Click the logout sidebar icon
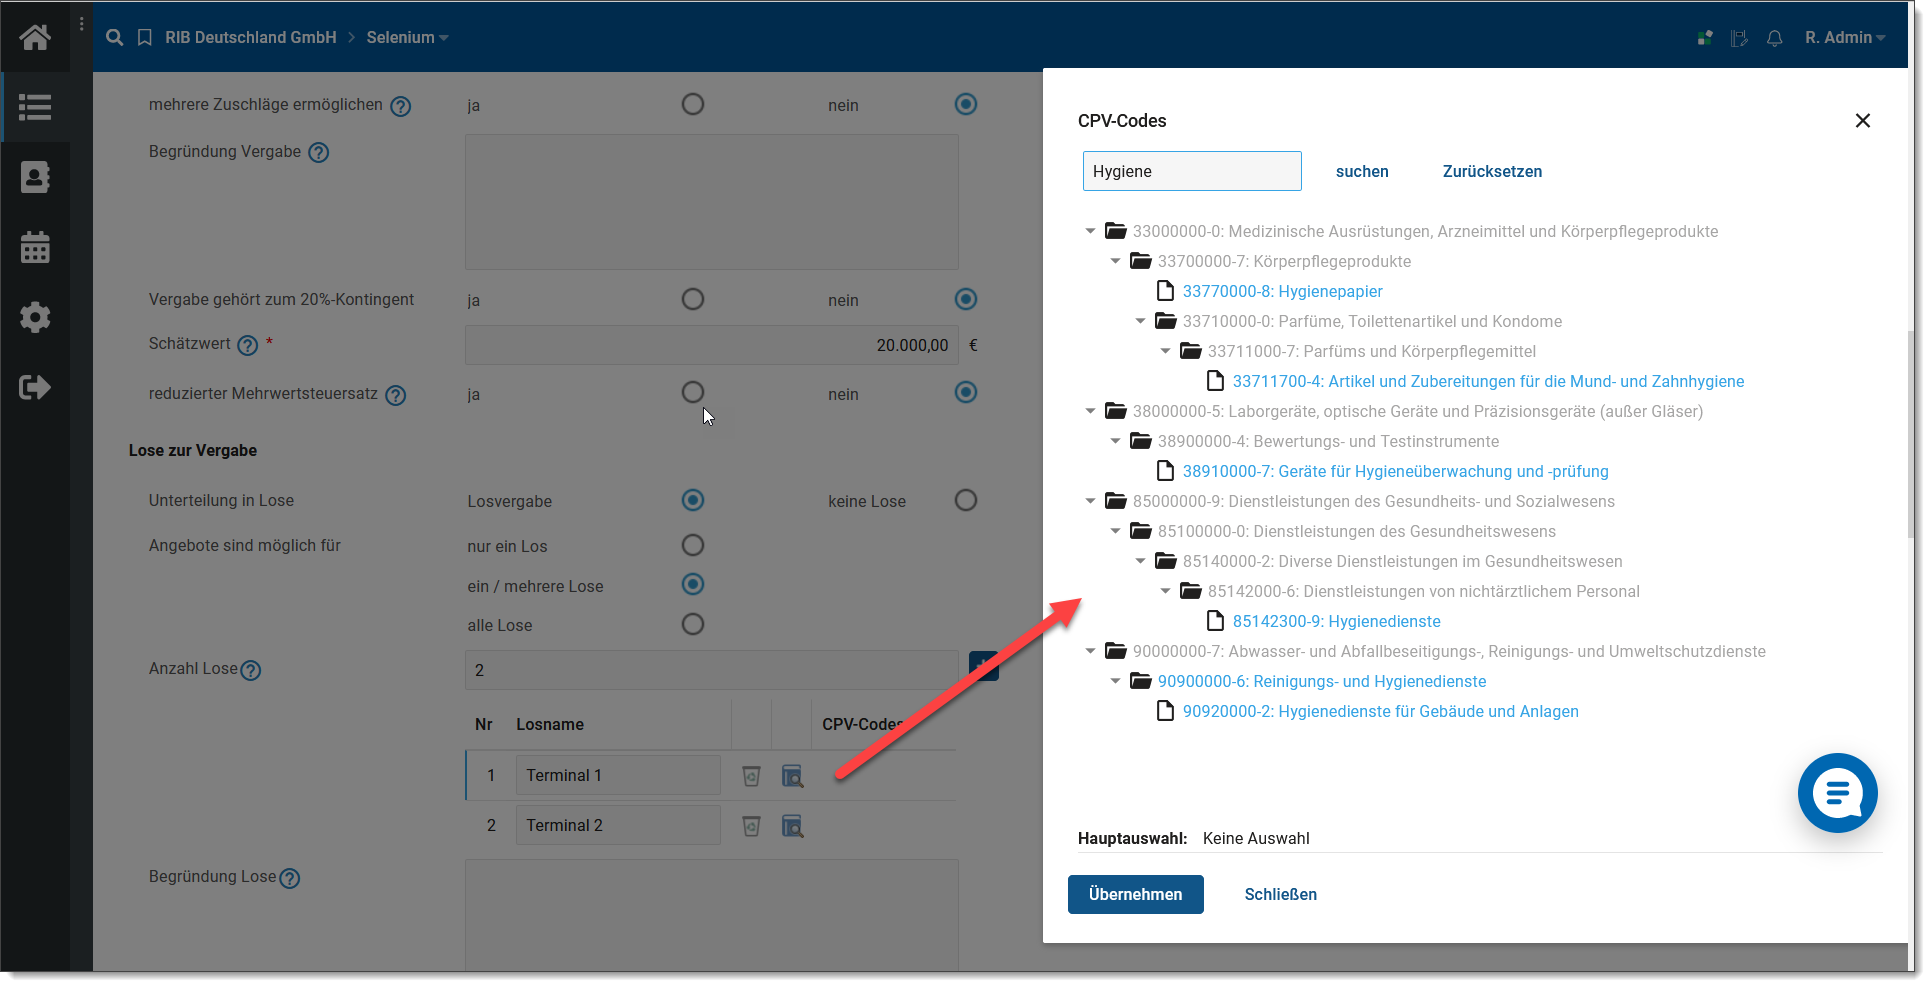The image size is (1930, 987). click(x=35, y=387)
